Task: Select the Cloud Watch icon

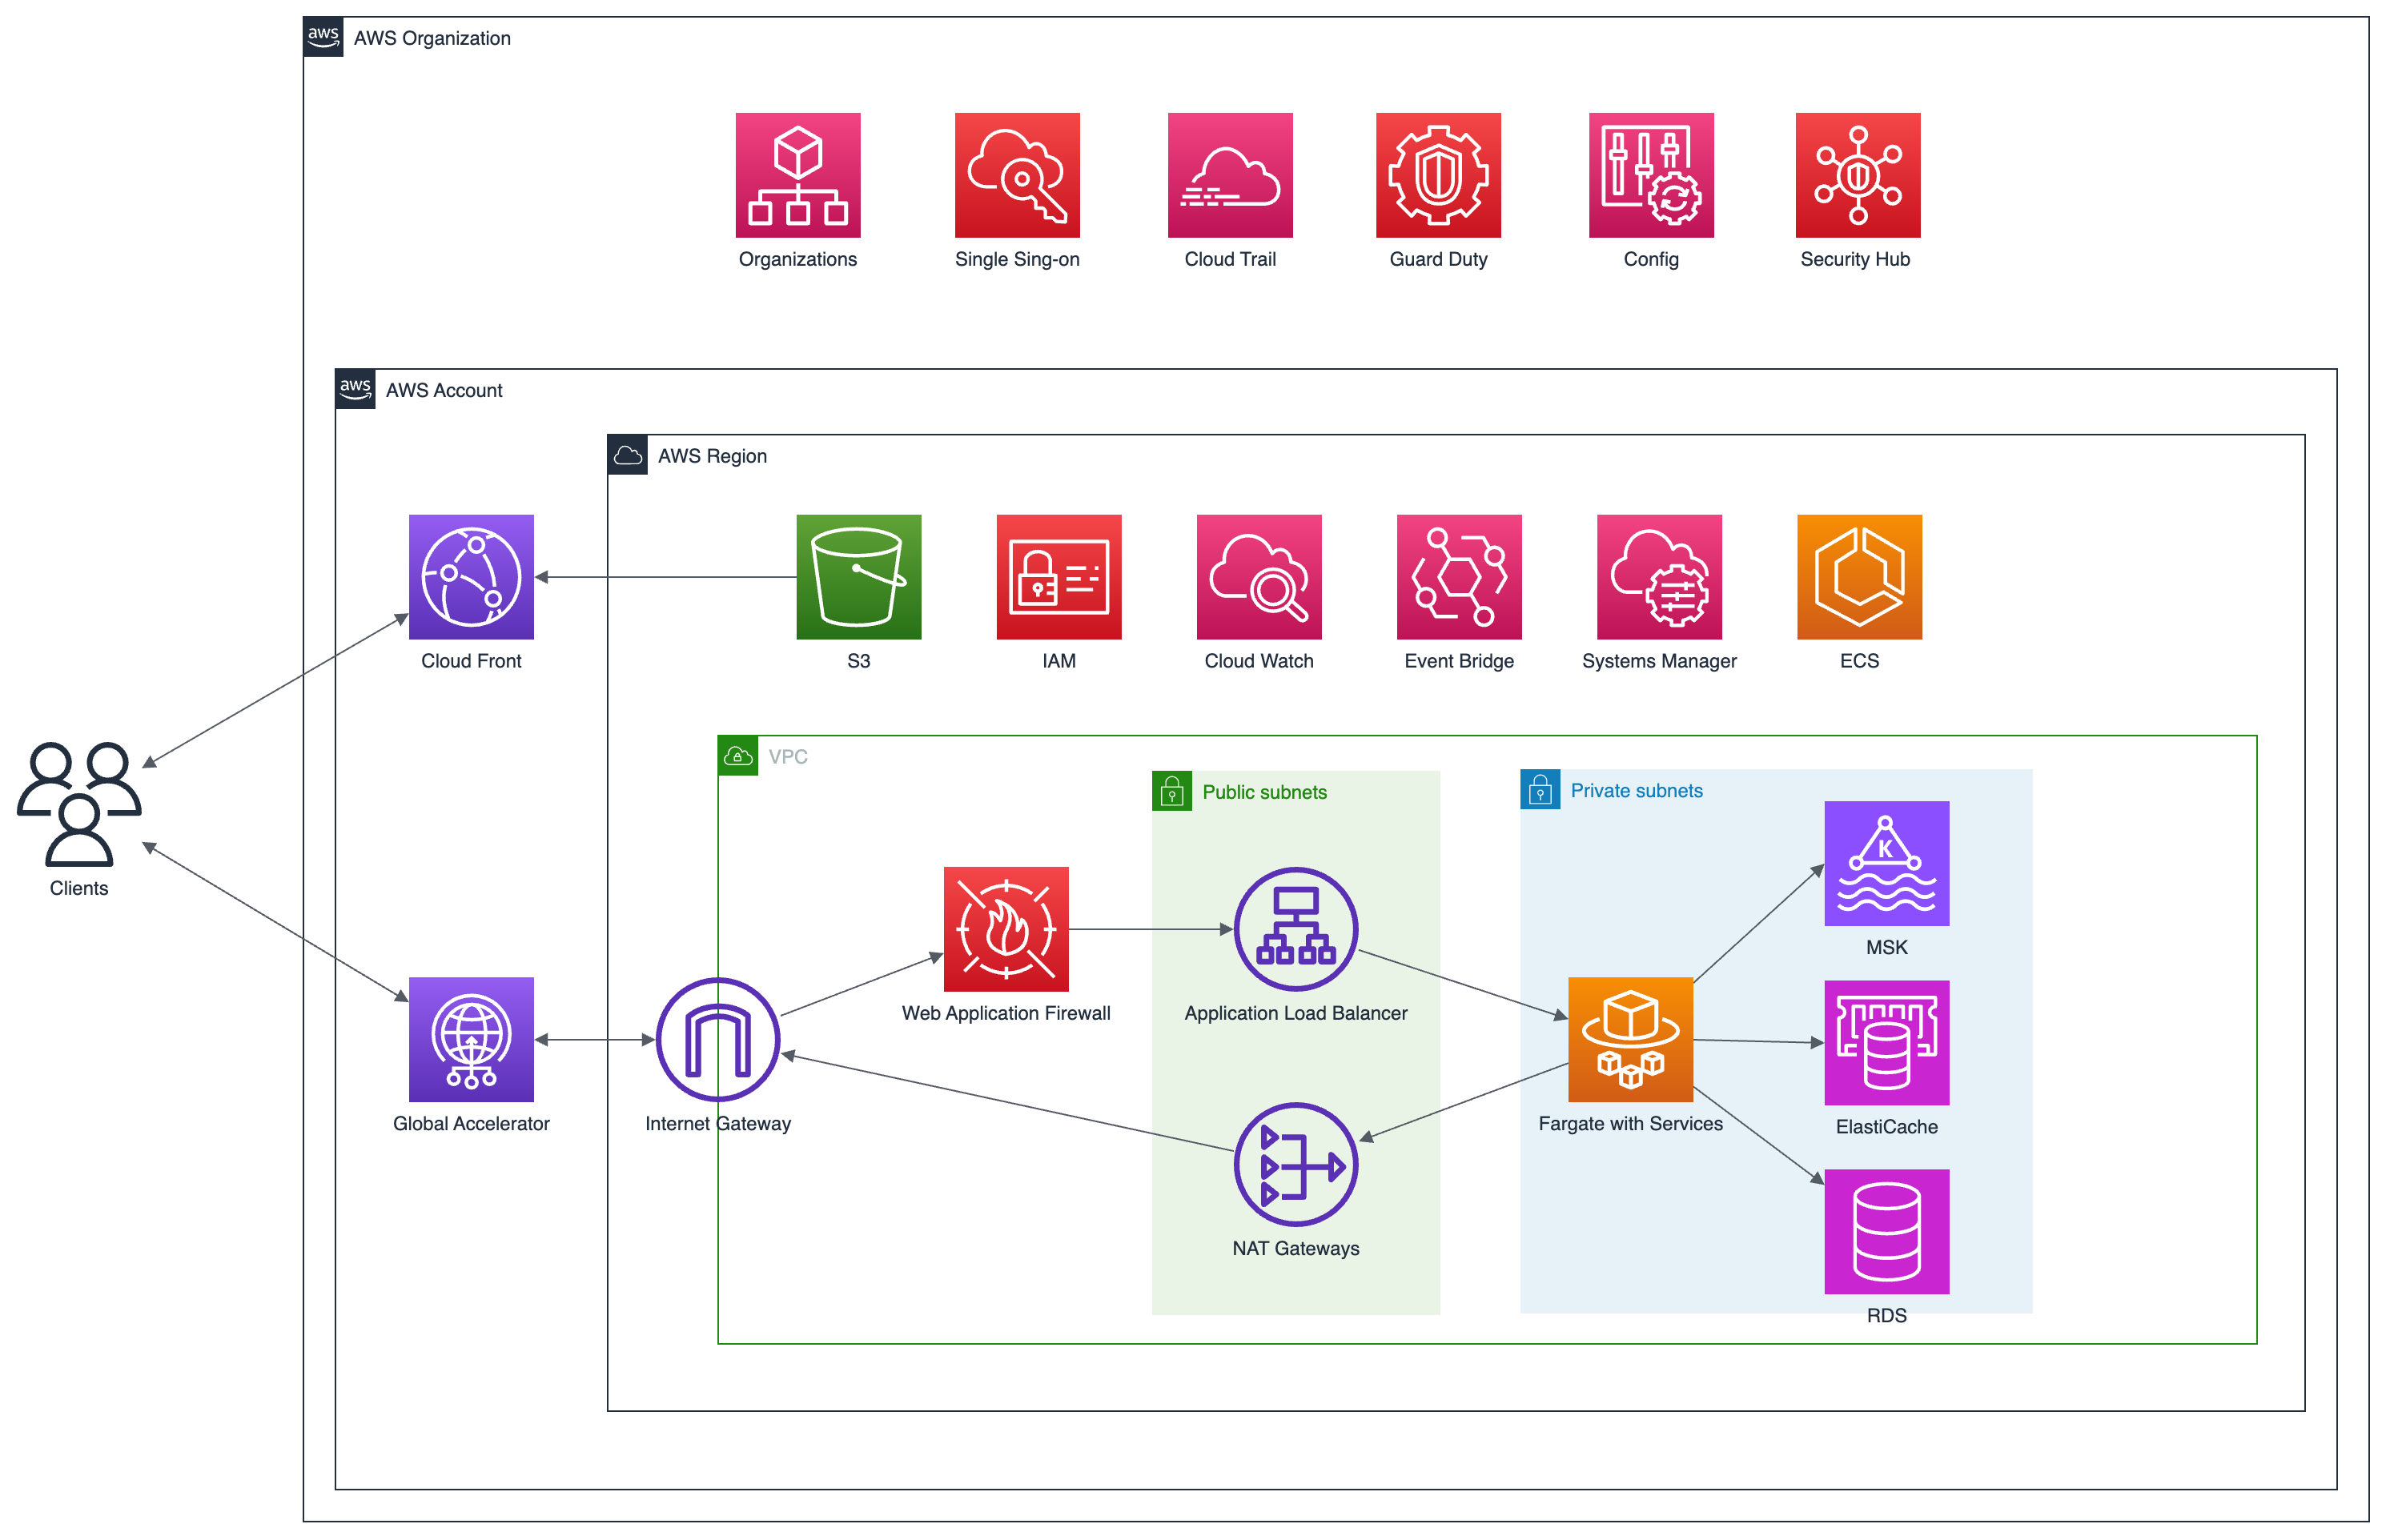Action: [x=1258, y=577]
